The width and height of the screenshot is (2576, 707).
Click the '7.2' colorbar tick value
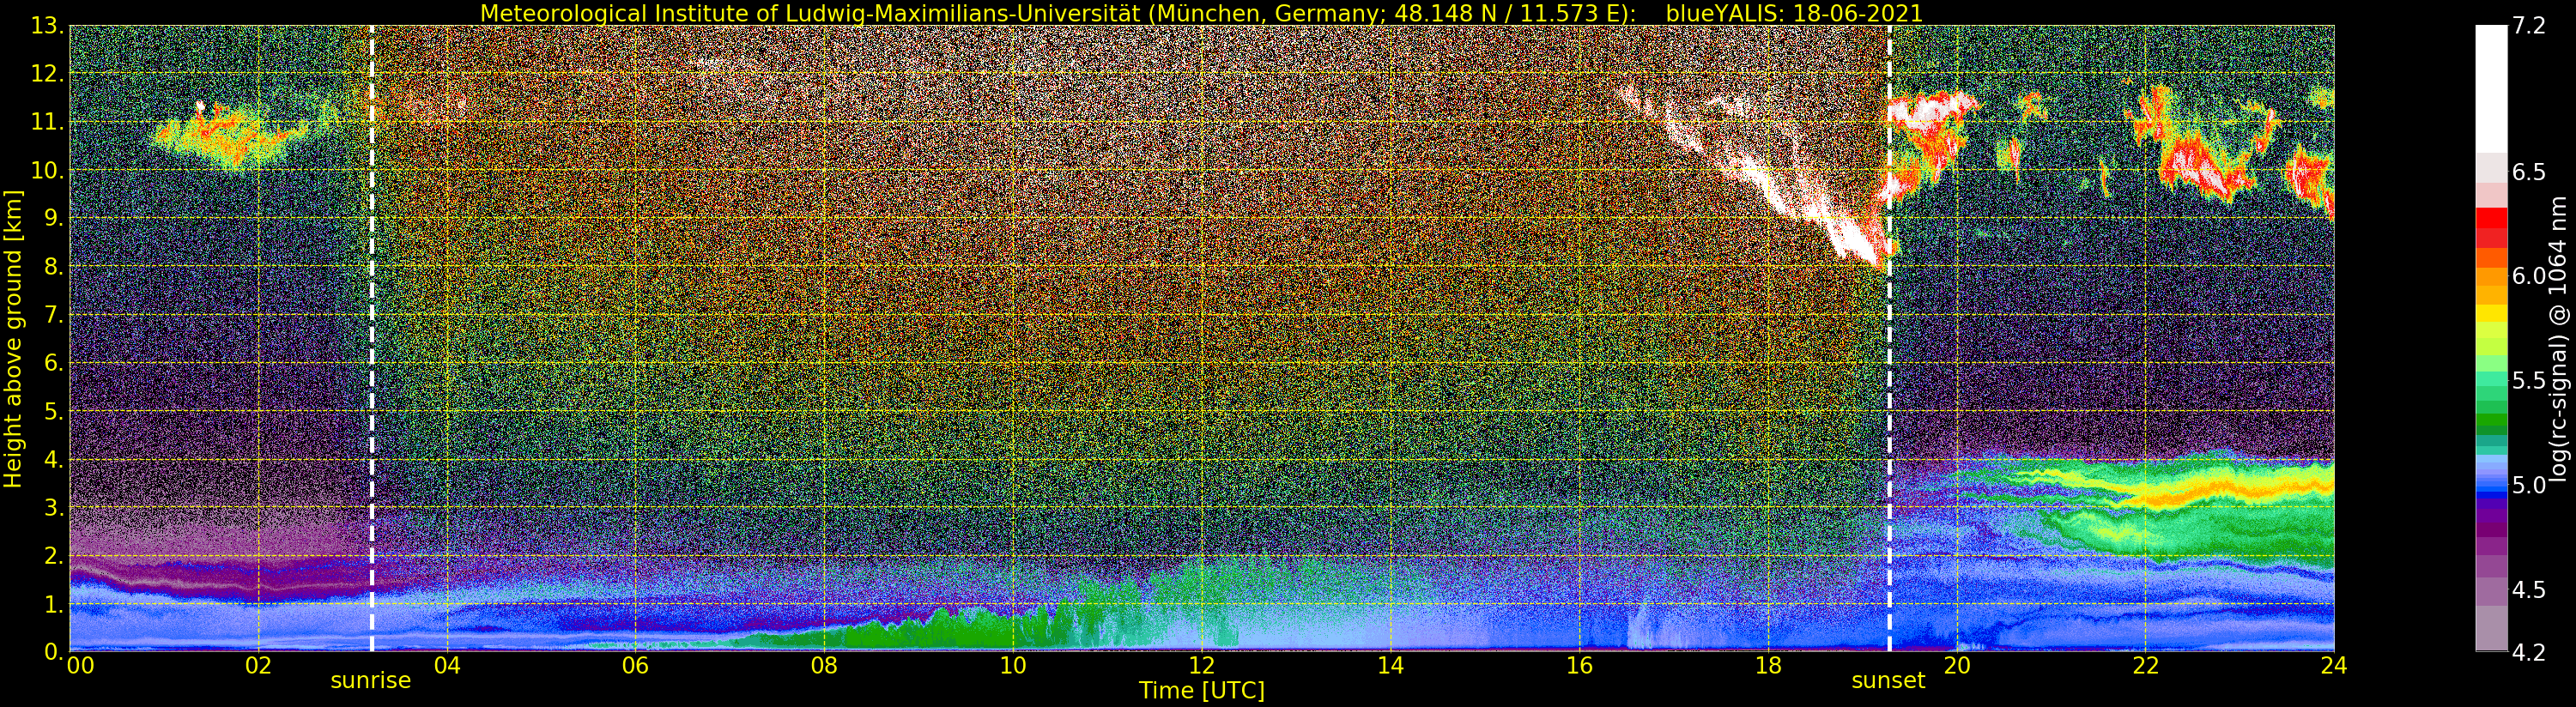[2529, 26]
